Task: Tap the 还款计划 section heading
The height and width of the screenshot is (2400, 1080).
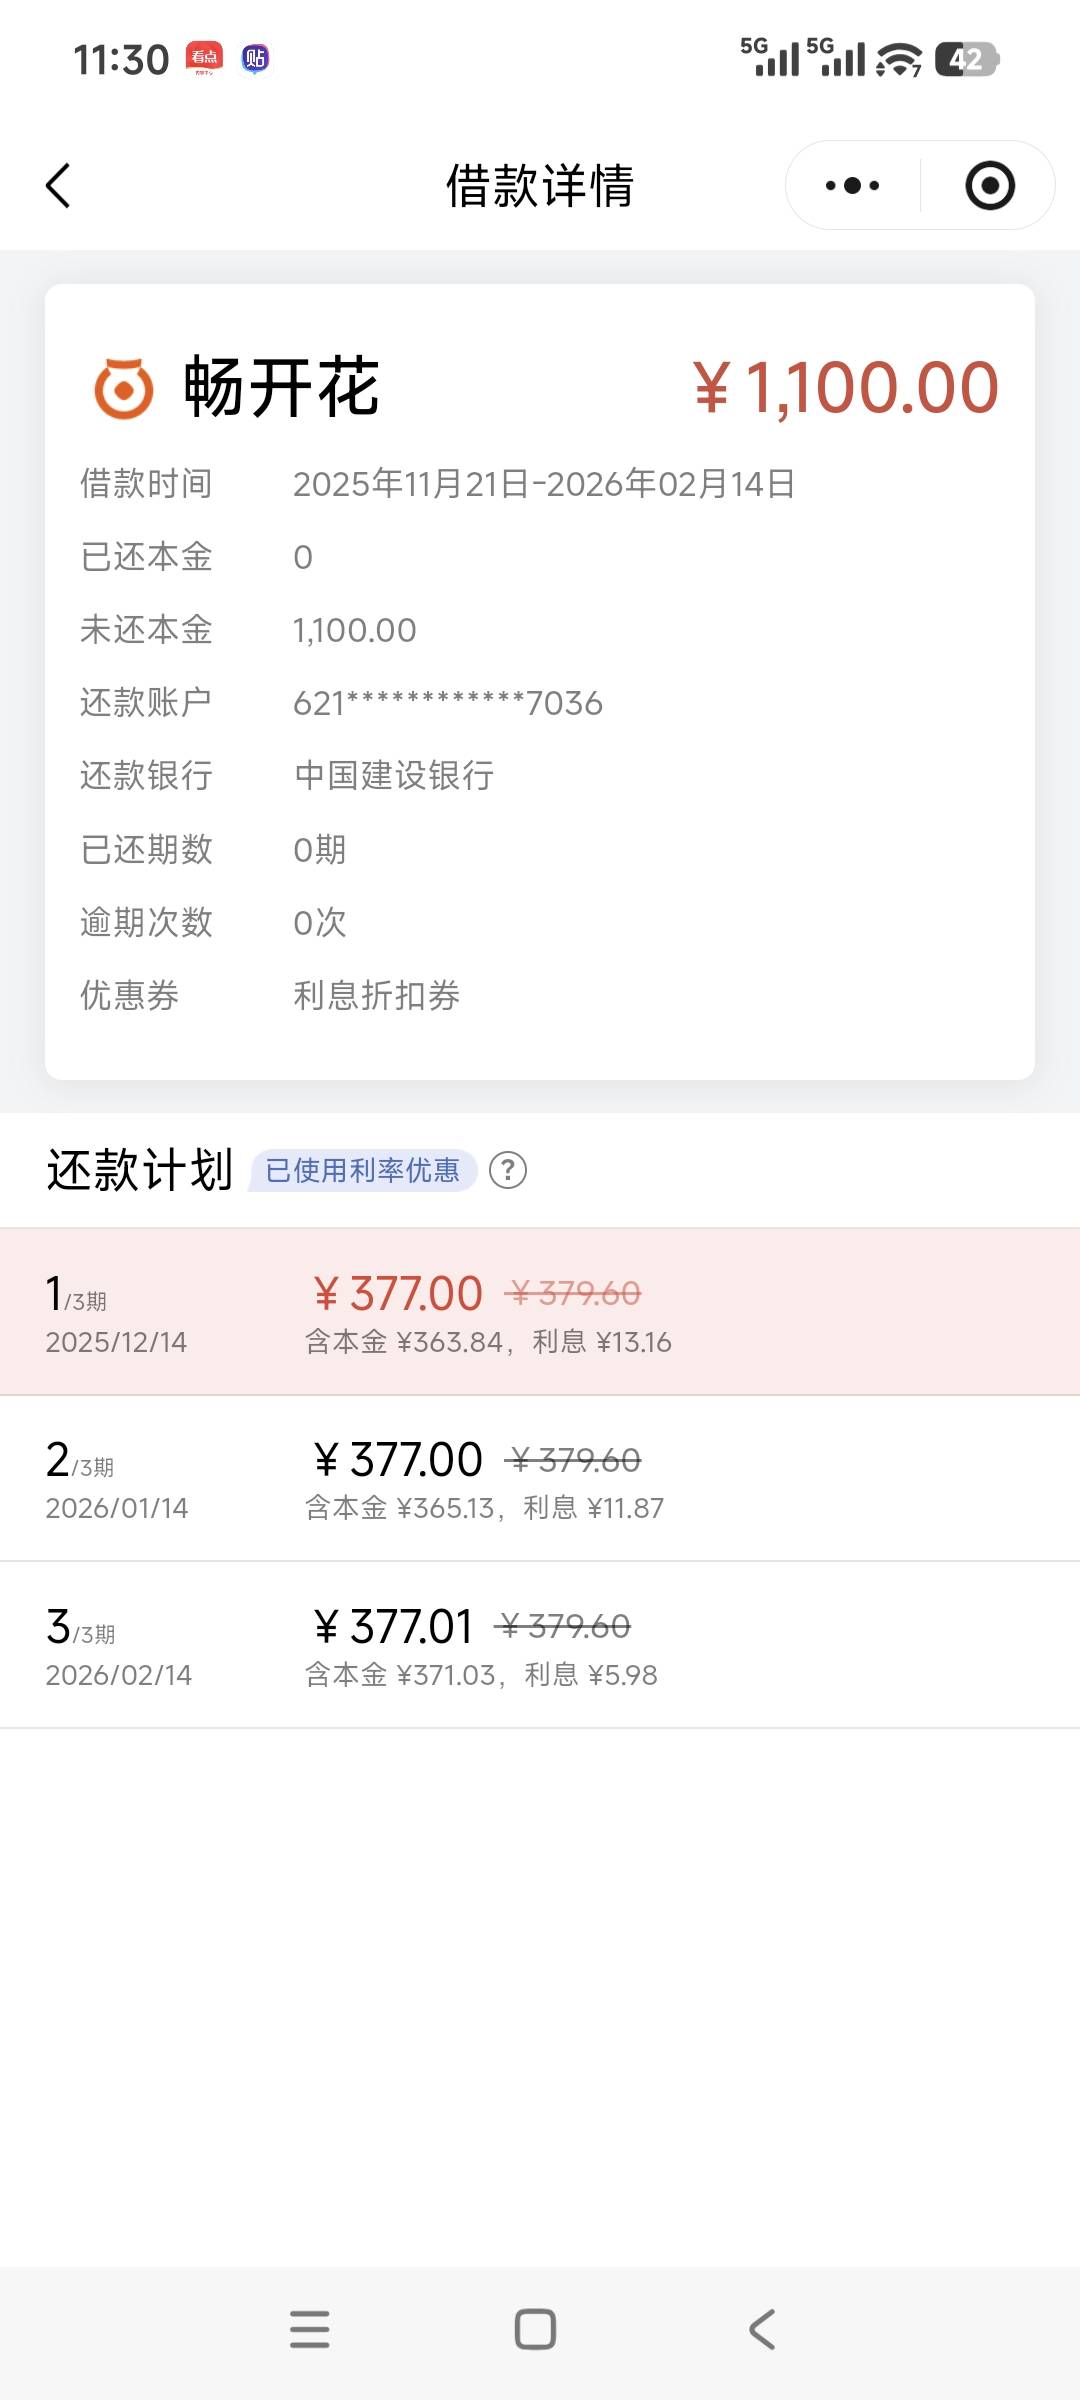Action: 140,1170
